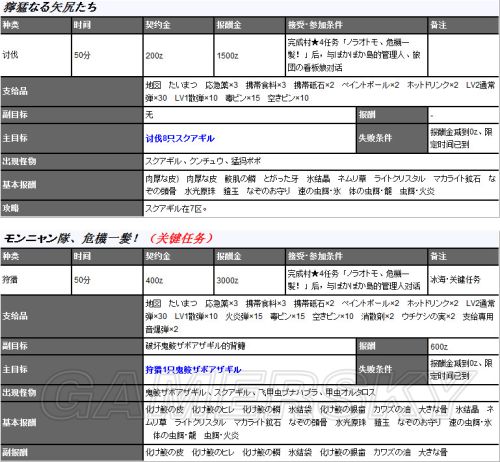500x462 pixels.
Task: Select the 3000z reward cell
Action: [x=249, y=280]
